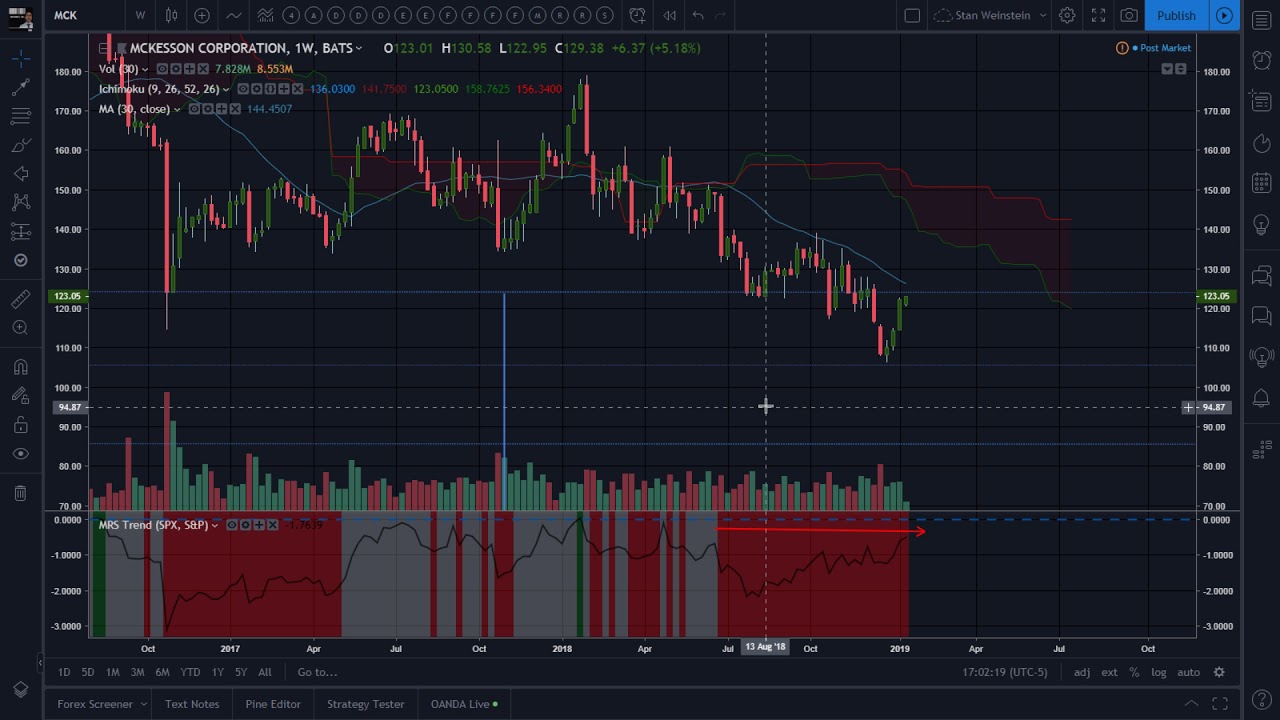Expand the Vol (30) indicator menu chevron
1280x720 pixels.
click(x=145, y=69)
